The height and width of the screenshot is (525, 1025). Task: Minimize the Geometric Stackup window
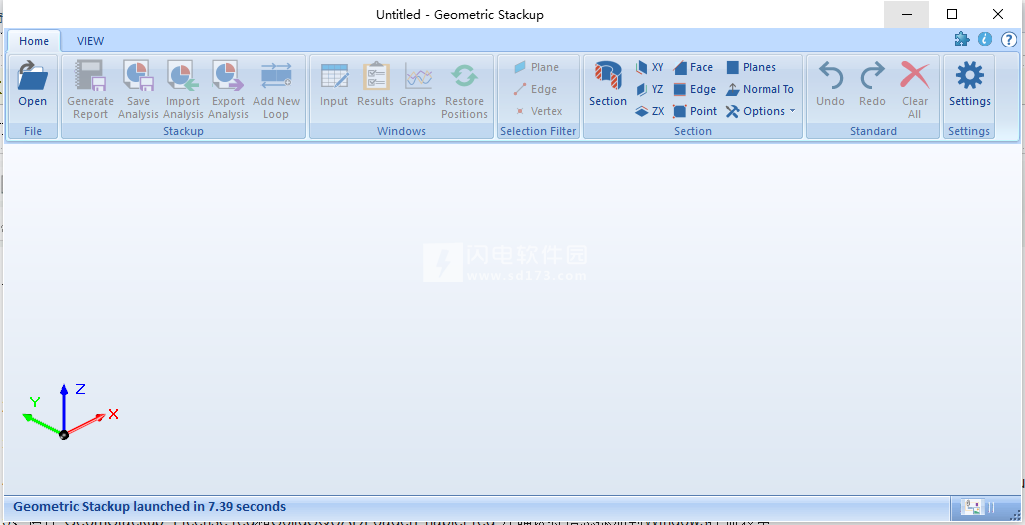coord(906,14)
